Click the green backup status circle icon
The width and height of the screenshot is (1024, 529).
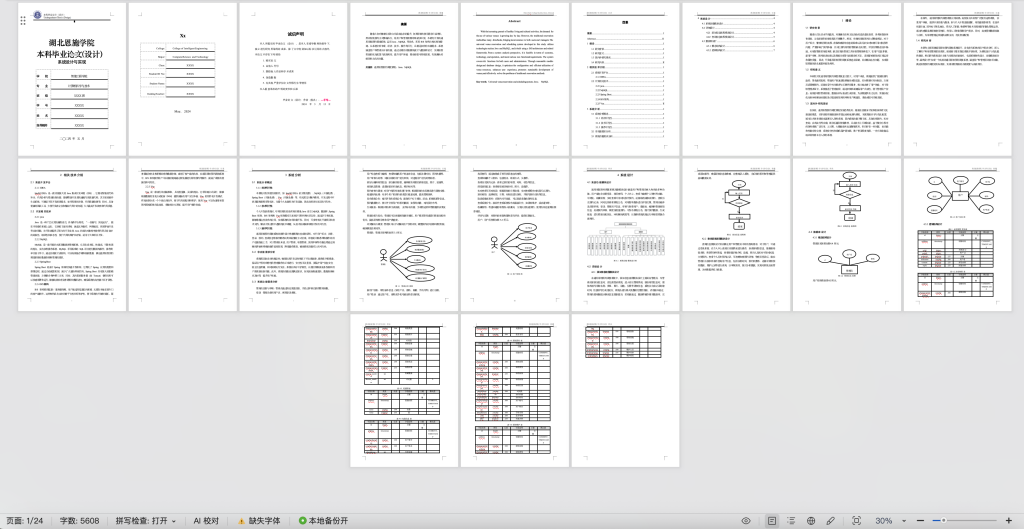[x=302, y=521]
